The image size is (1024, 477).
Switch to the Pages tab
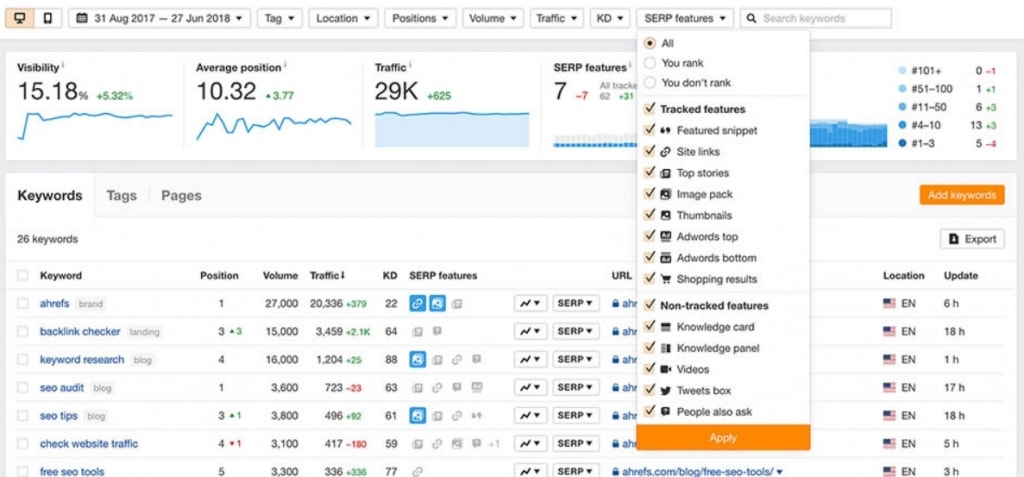(x=181, y=195)
